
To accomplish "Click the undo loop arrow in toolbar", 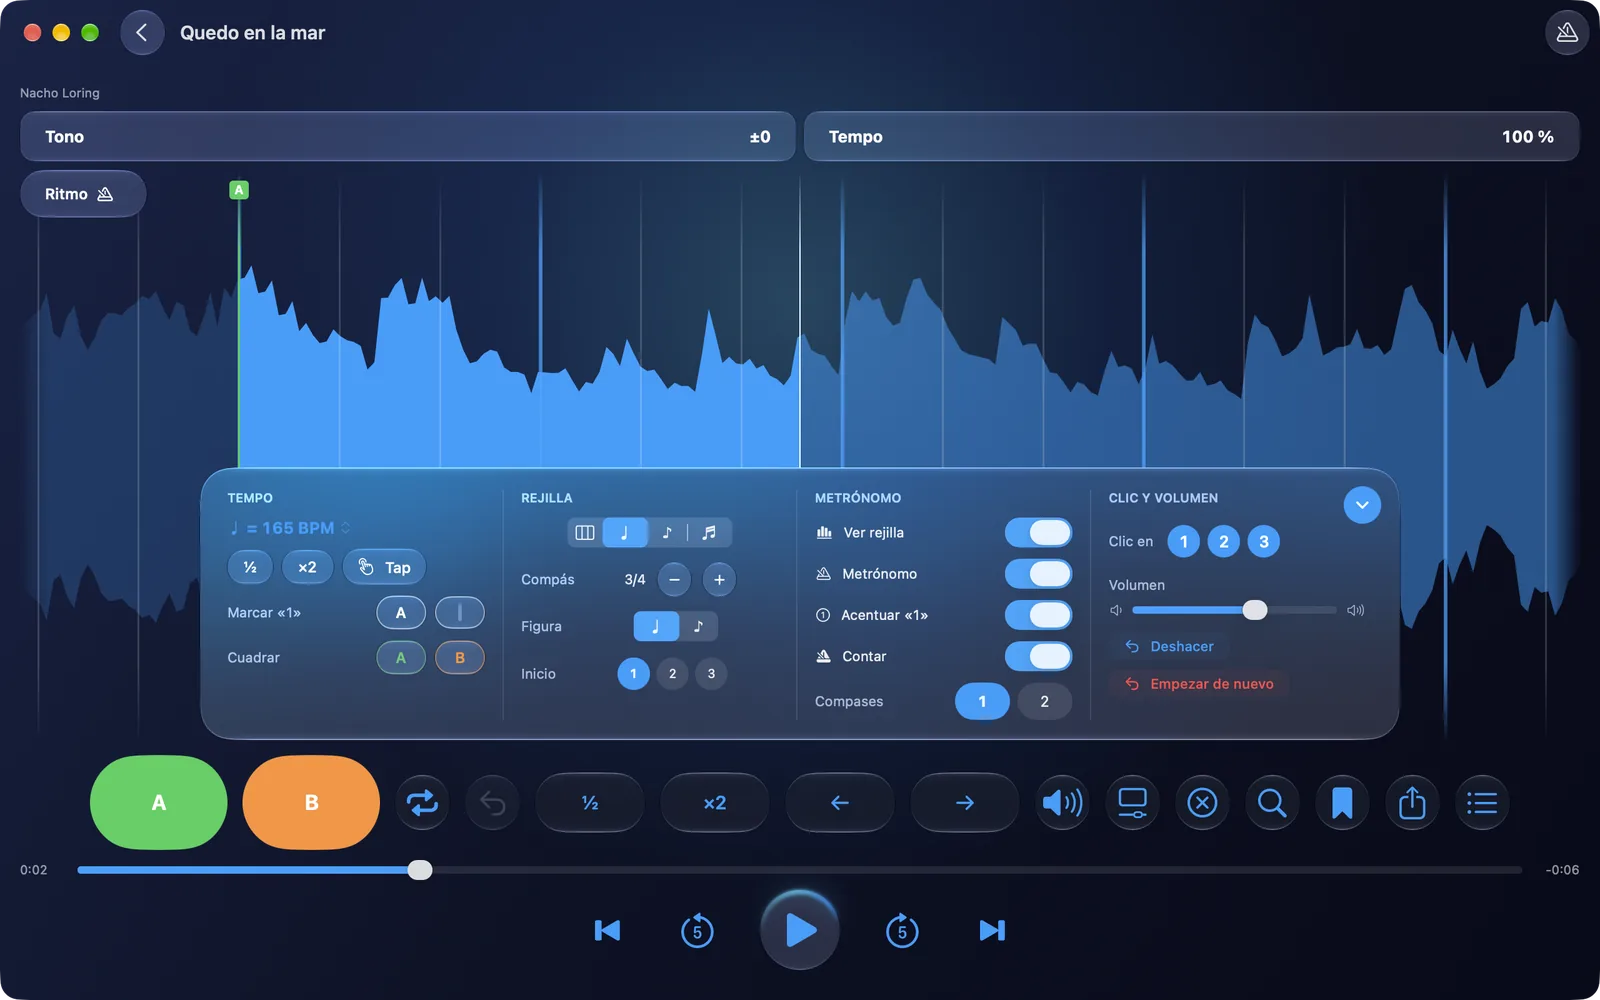I will coord(492,802).
